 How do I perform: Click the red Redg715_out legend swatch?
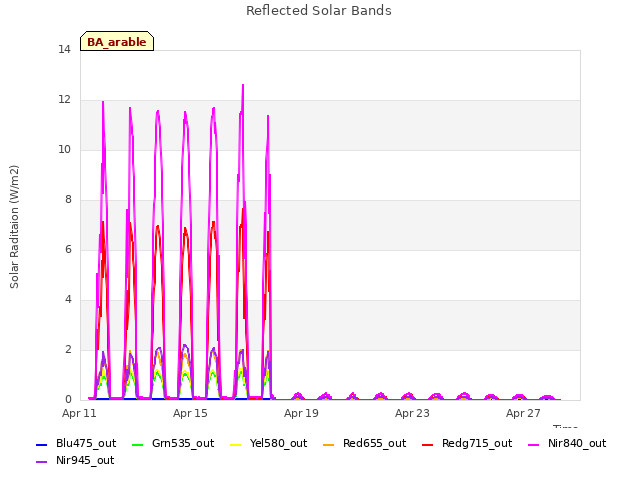pos(428,444)
